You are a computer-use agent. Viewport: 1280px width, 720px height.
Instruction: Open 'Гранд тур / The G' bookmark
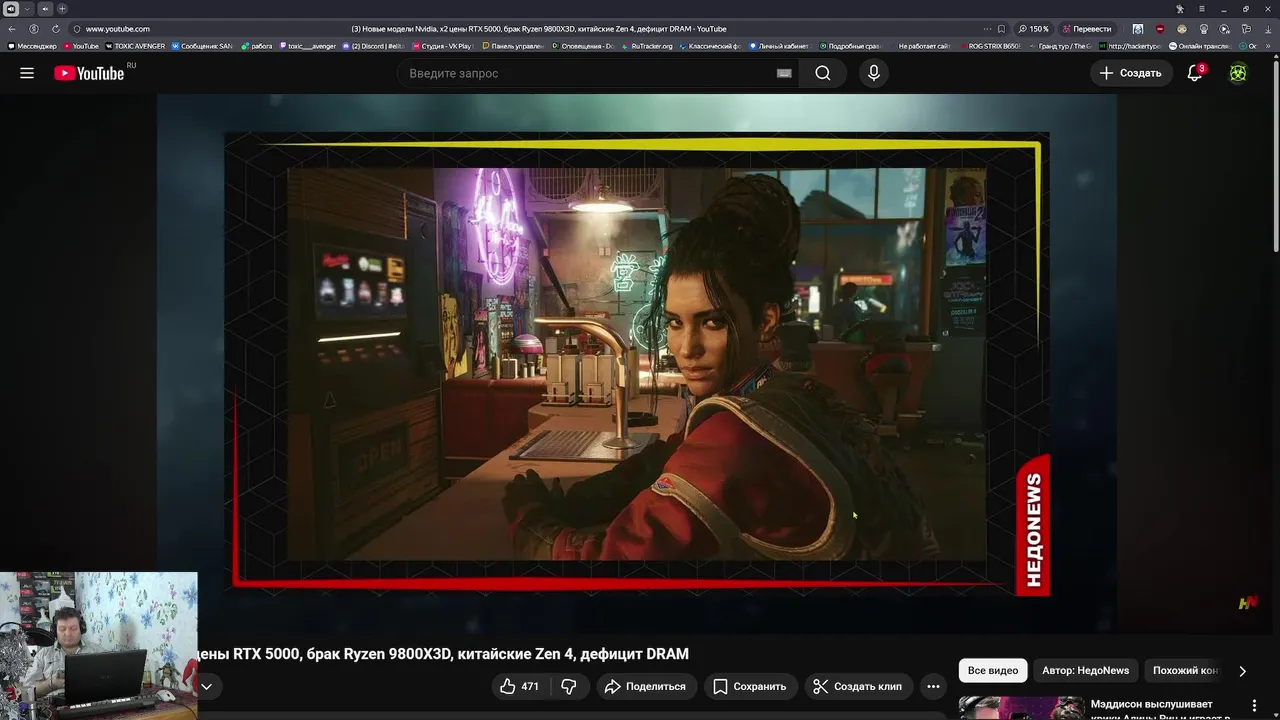click(1060, 46)
